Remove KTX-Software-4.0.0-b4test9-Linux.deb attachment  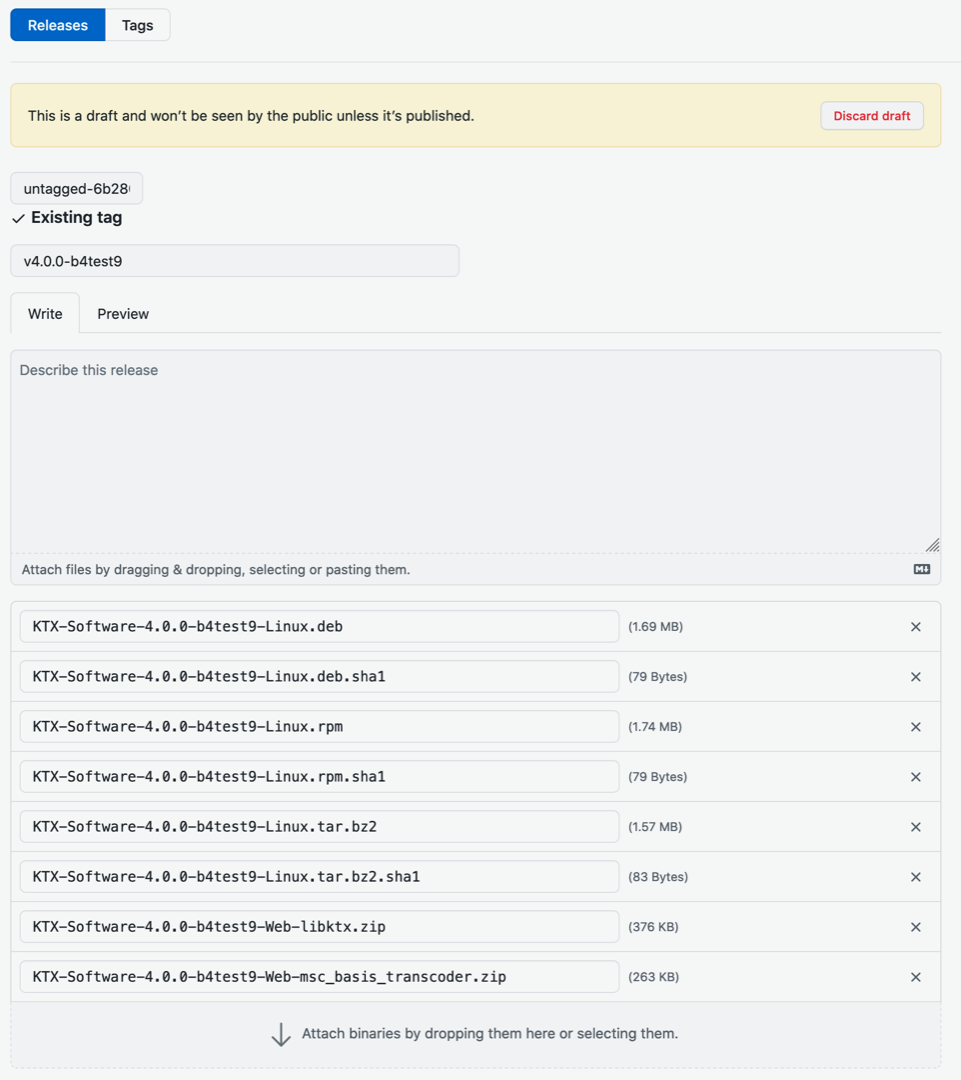pyautogui.click(x=915, y=626)
